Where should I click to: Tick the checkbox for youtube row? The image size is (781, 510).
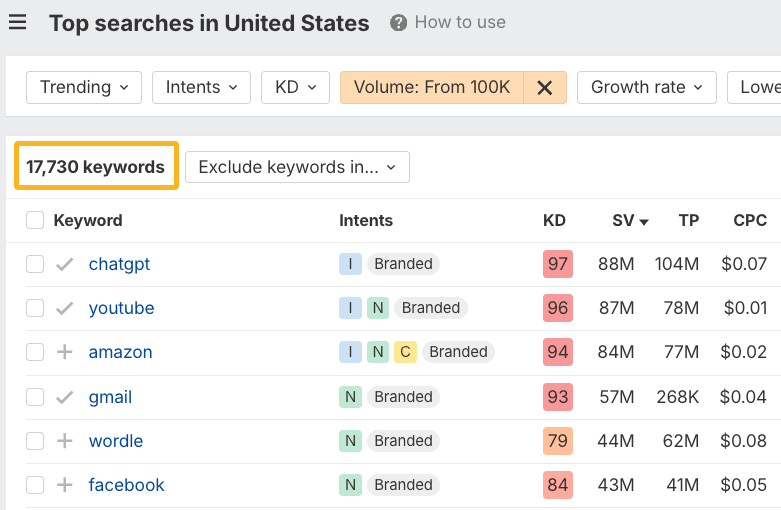35,308
